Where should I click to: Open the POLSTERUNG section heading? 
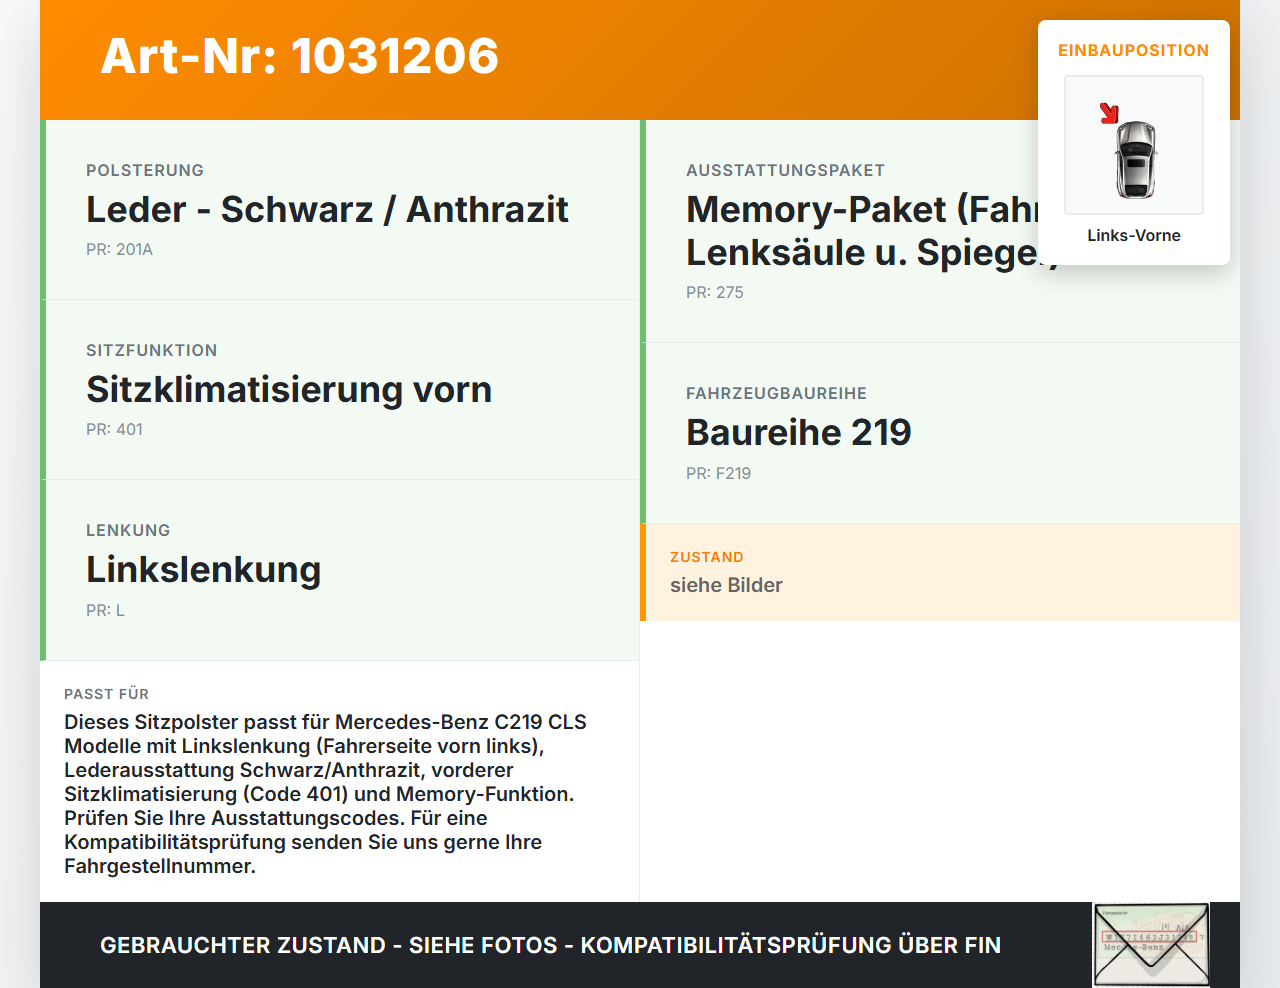tap(144, 170)
